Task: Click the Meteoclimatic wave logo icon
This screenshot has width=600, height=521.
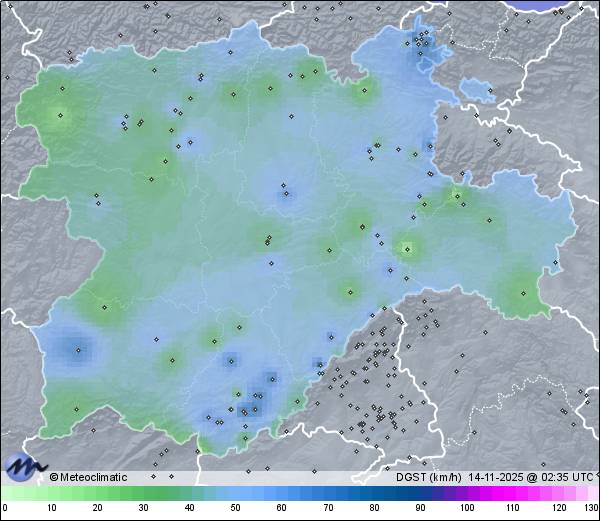Action: 25,466
